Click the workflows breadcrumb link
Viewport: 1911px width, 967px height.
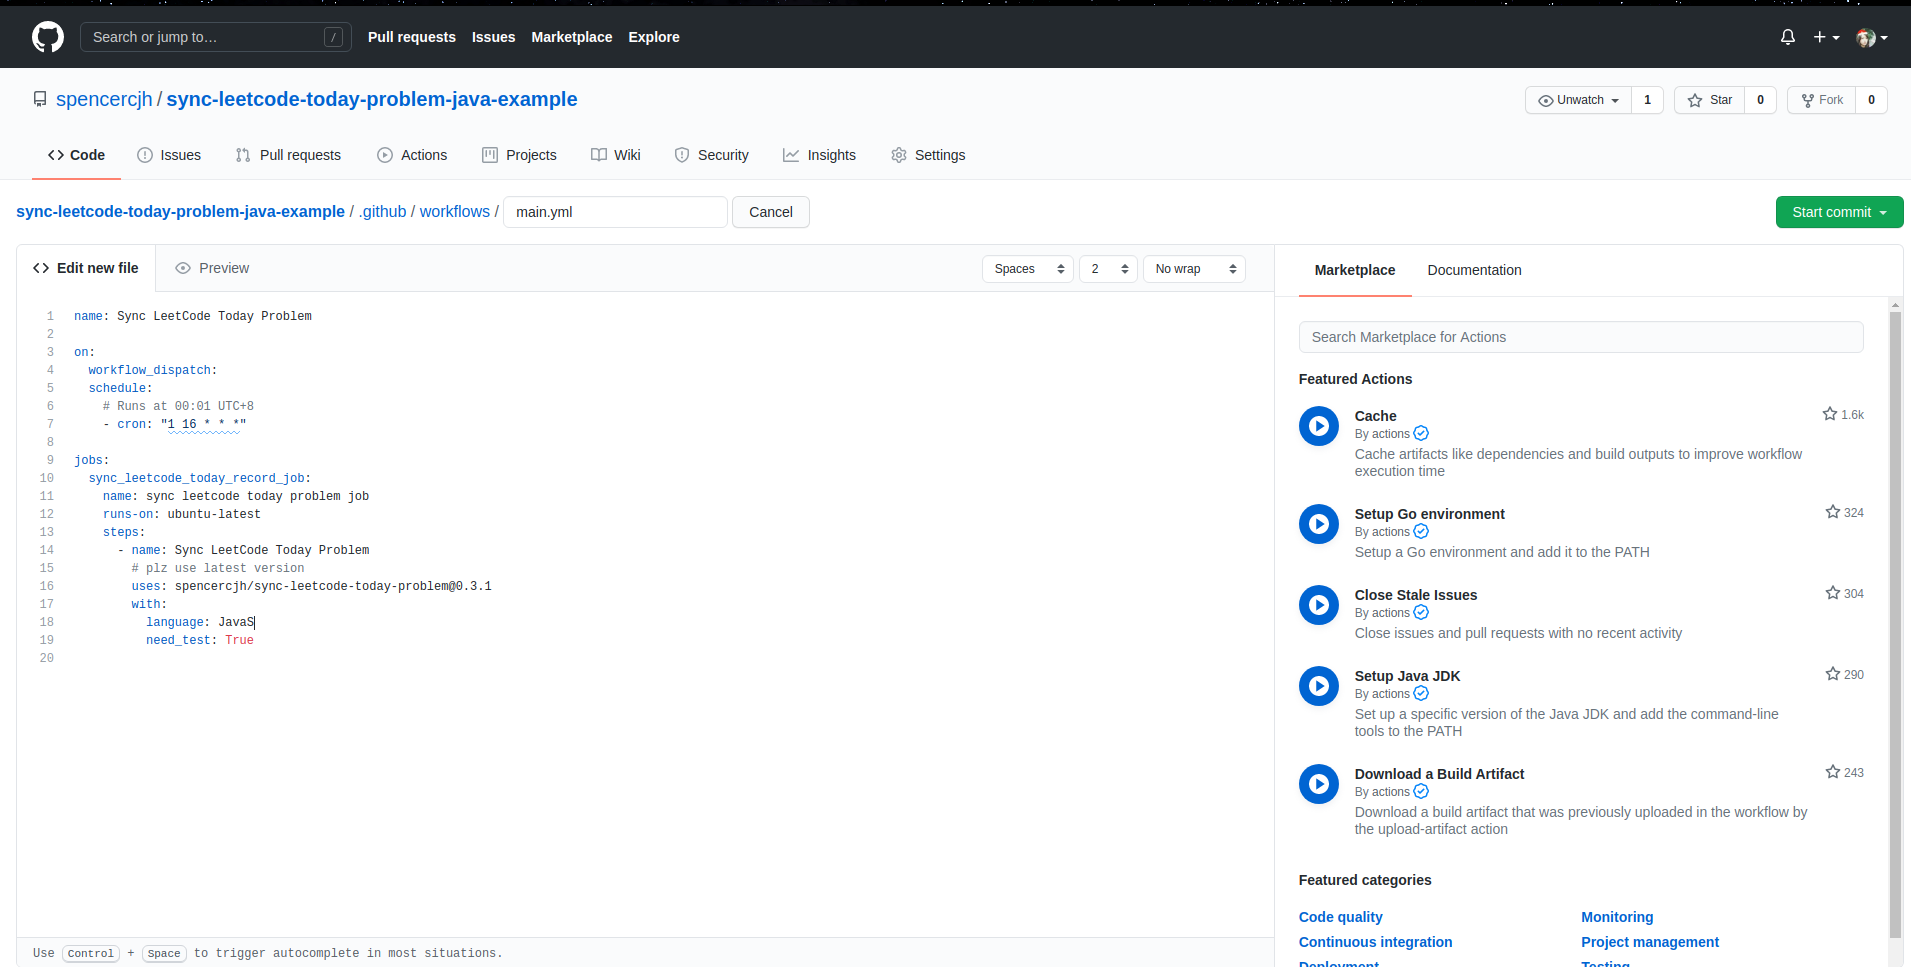[455, 212]
